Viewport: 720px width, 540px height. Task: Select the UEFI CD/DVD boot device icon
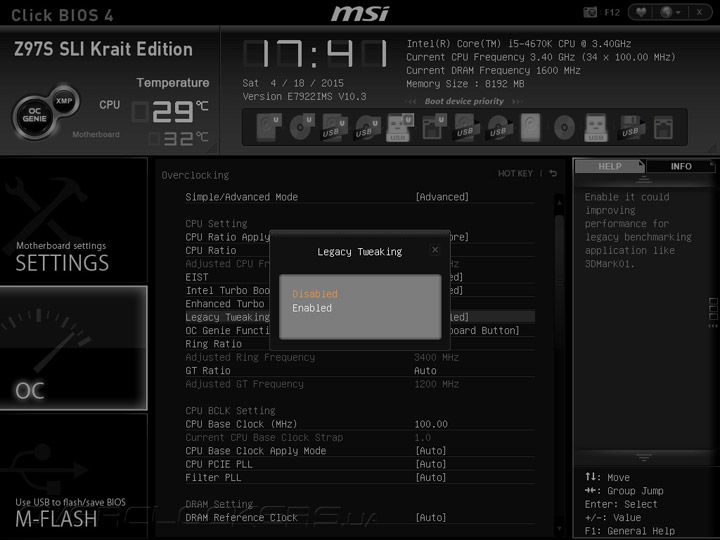(x=302, y=127)
